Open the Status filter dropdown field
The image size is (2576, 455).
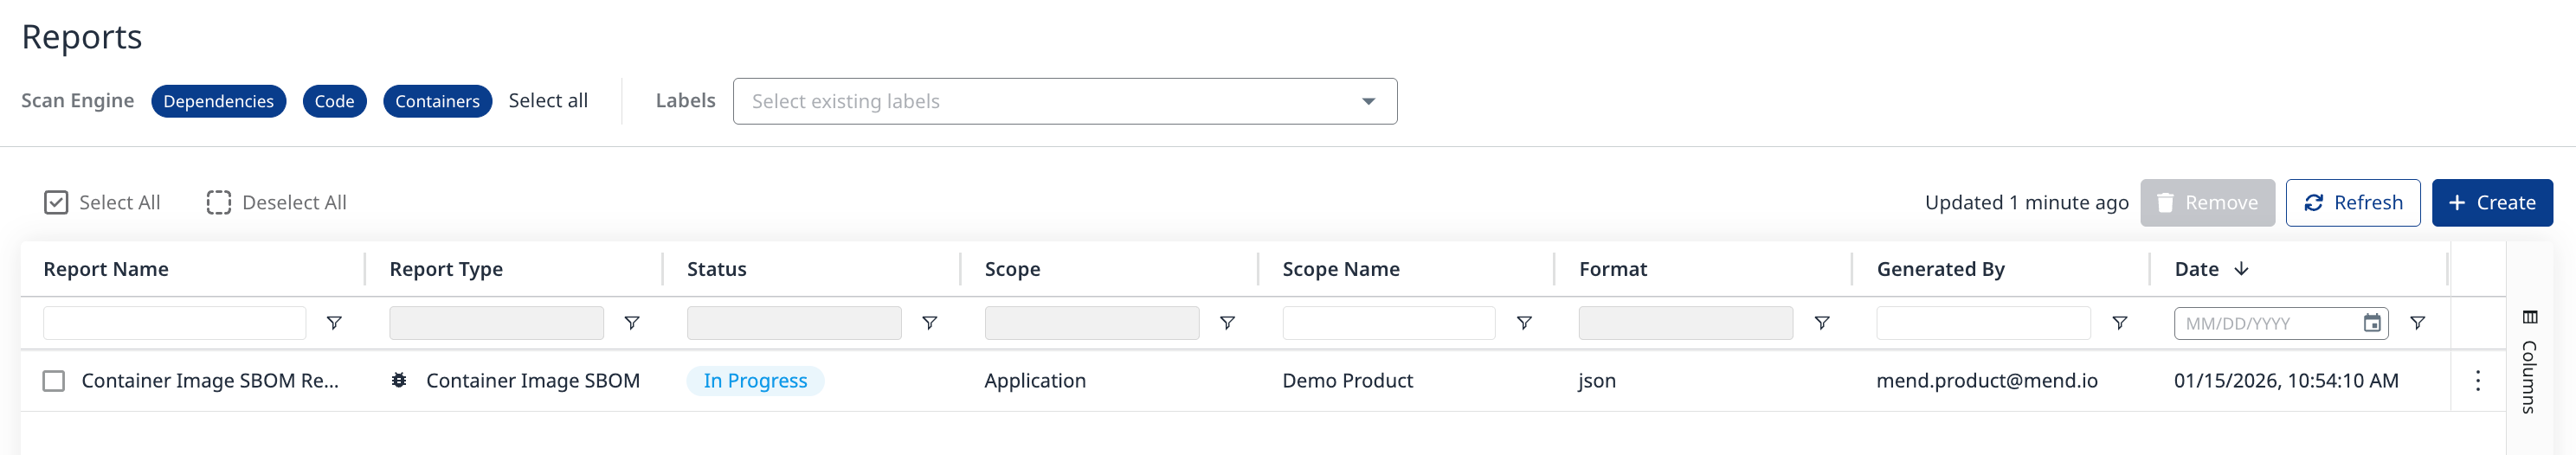793,323
